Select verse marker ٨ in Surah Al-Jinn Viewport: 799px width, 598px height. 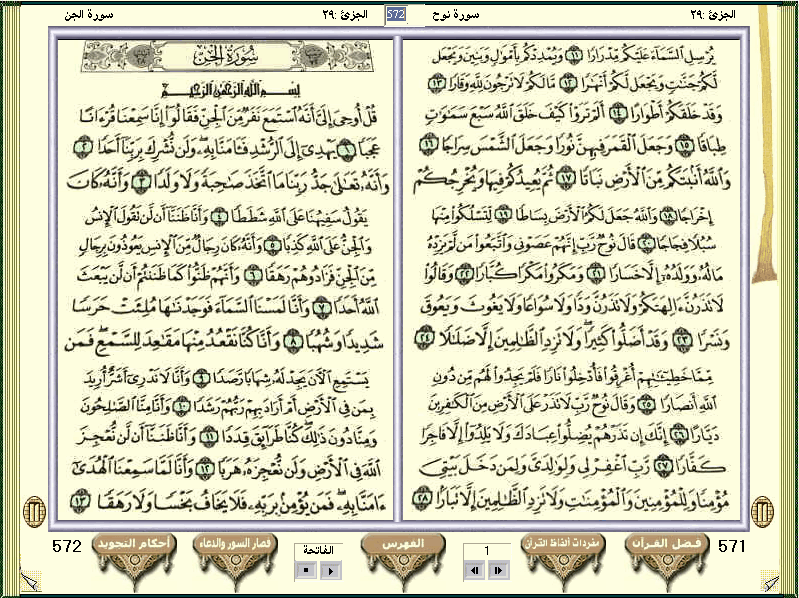[x=293, y=343]
